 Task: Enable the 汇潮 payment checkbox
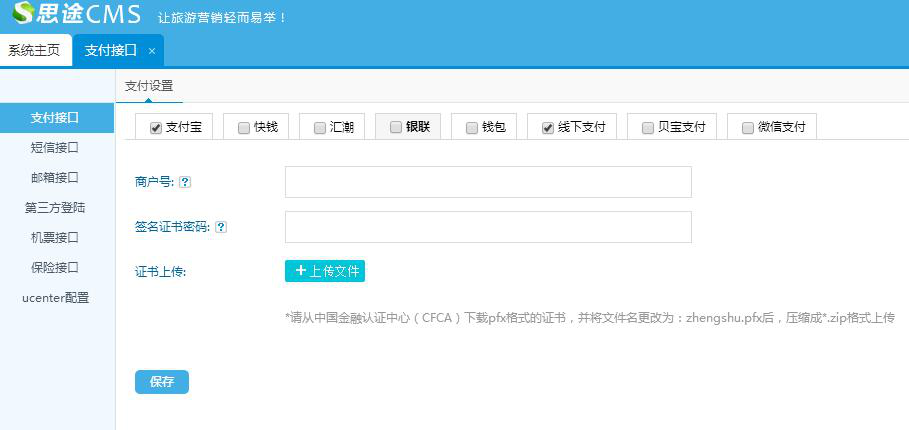click(319, 128)
